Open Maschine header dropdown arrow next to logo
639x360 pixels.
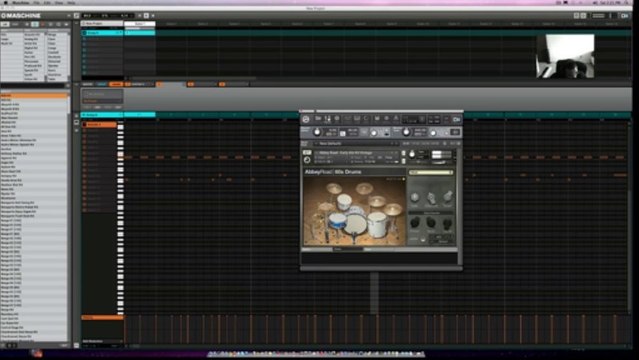pyautogui.click(x=68, y=15)
